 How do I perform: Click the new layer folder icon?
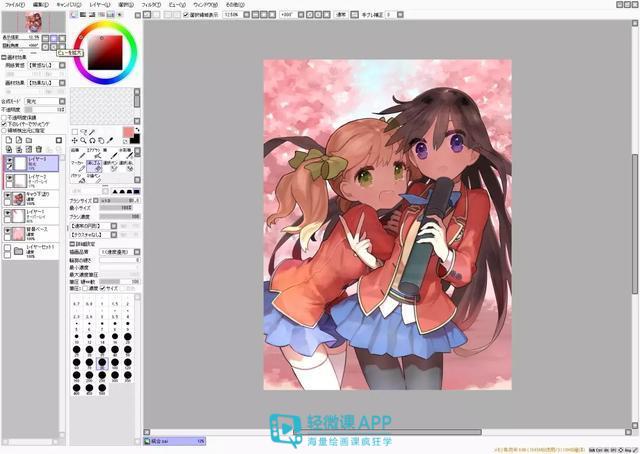29,140
